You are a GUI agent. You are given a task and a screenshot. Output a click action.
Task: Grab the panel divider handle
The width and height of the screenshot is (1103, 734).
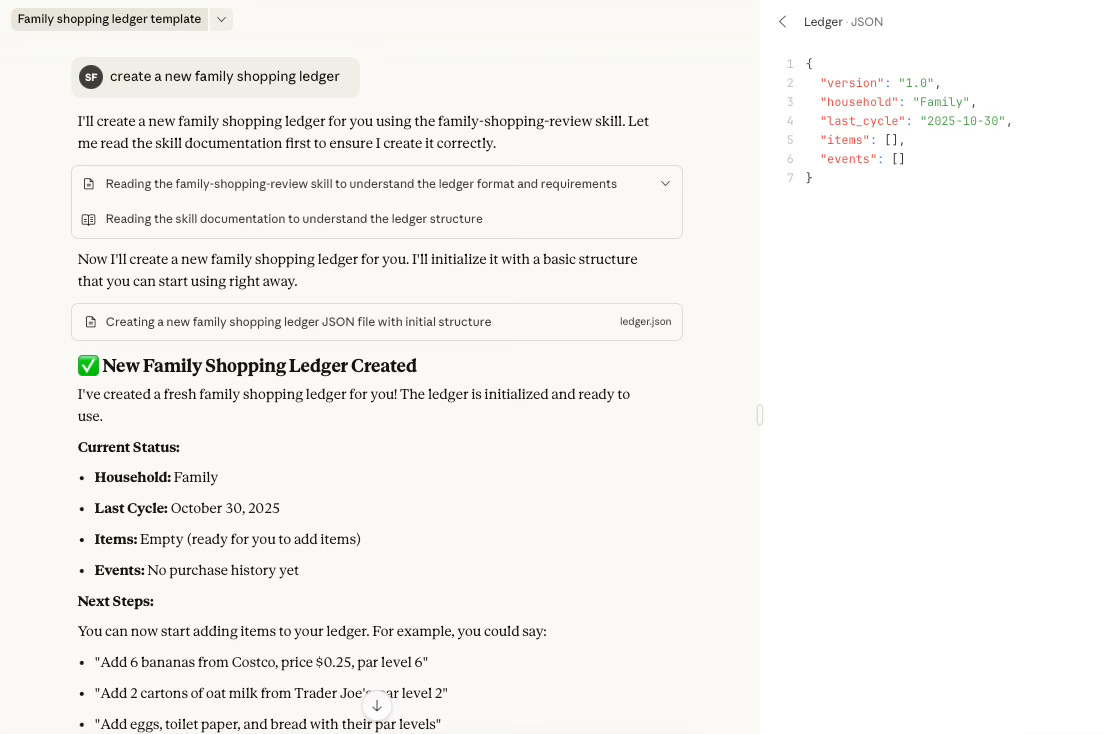pos(760,415)
